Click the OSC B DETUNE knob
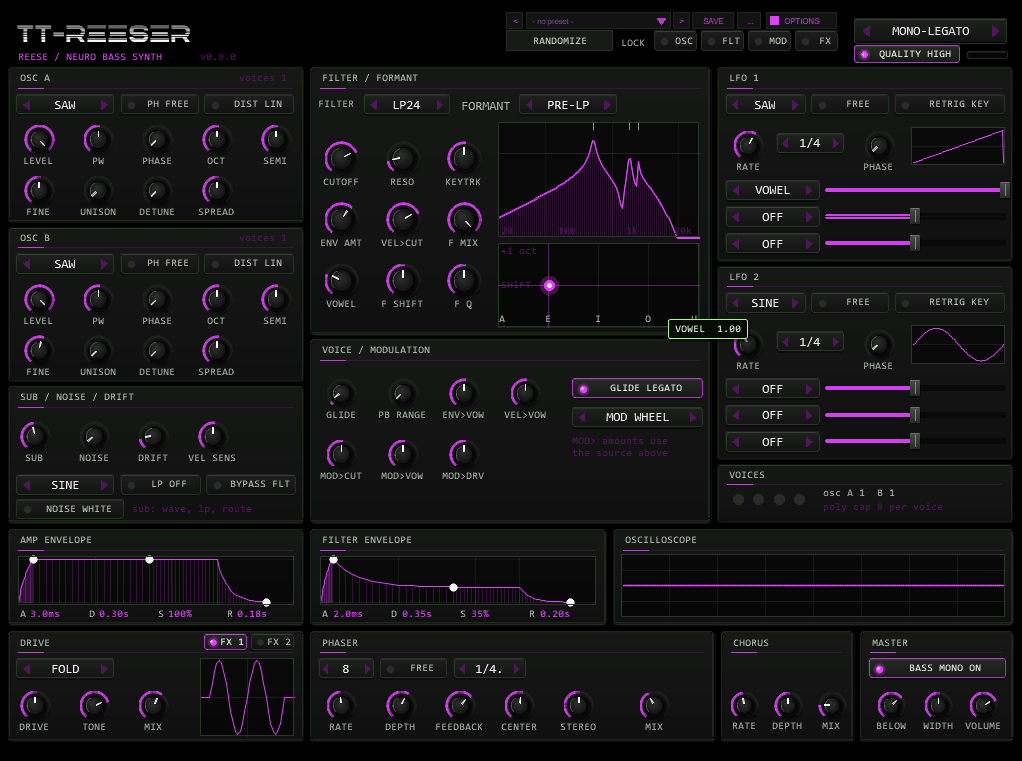This screenshot has width=1022, height=761. 156,351
